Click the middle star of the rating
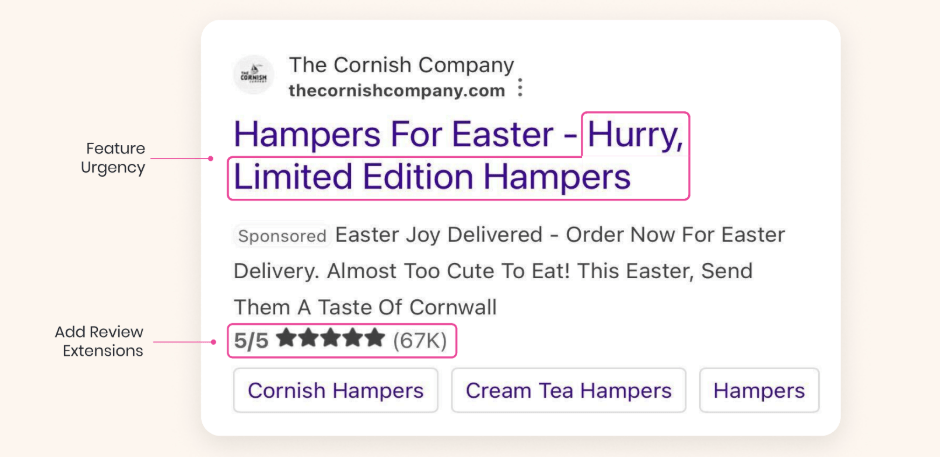The image size is (940, 457). tap(331, 339)
